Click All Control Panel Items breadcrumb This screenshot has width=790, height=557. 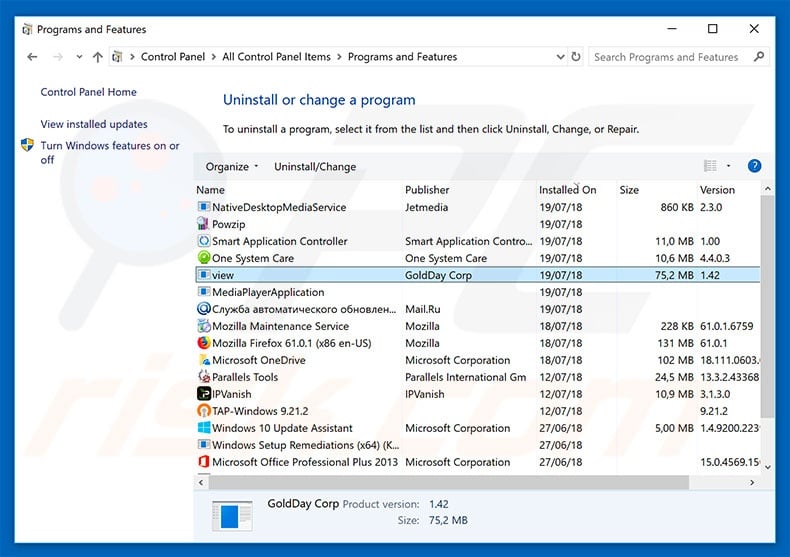point(277,57)
